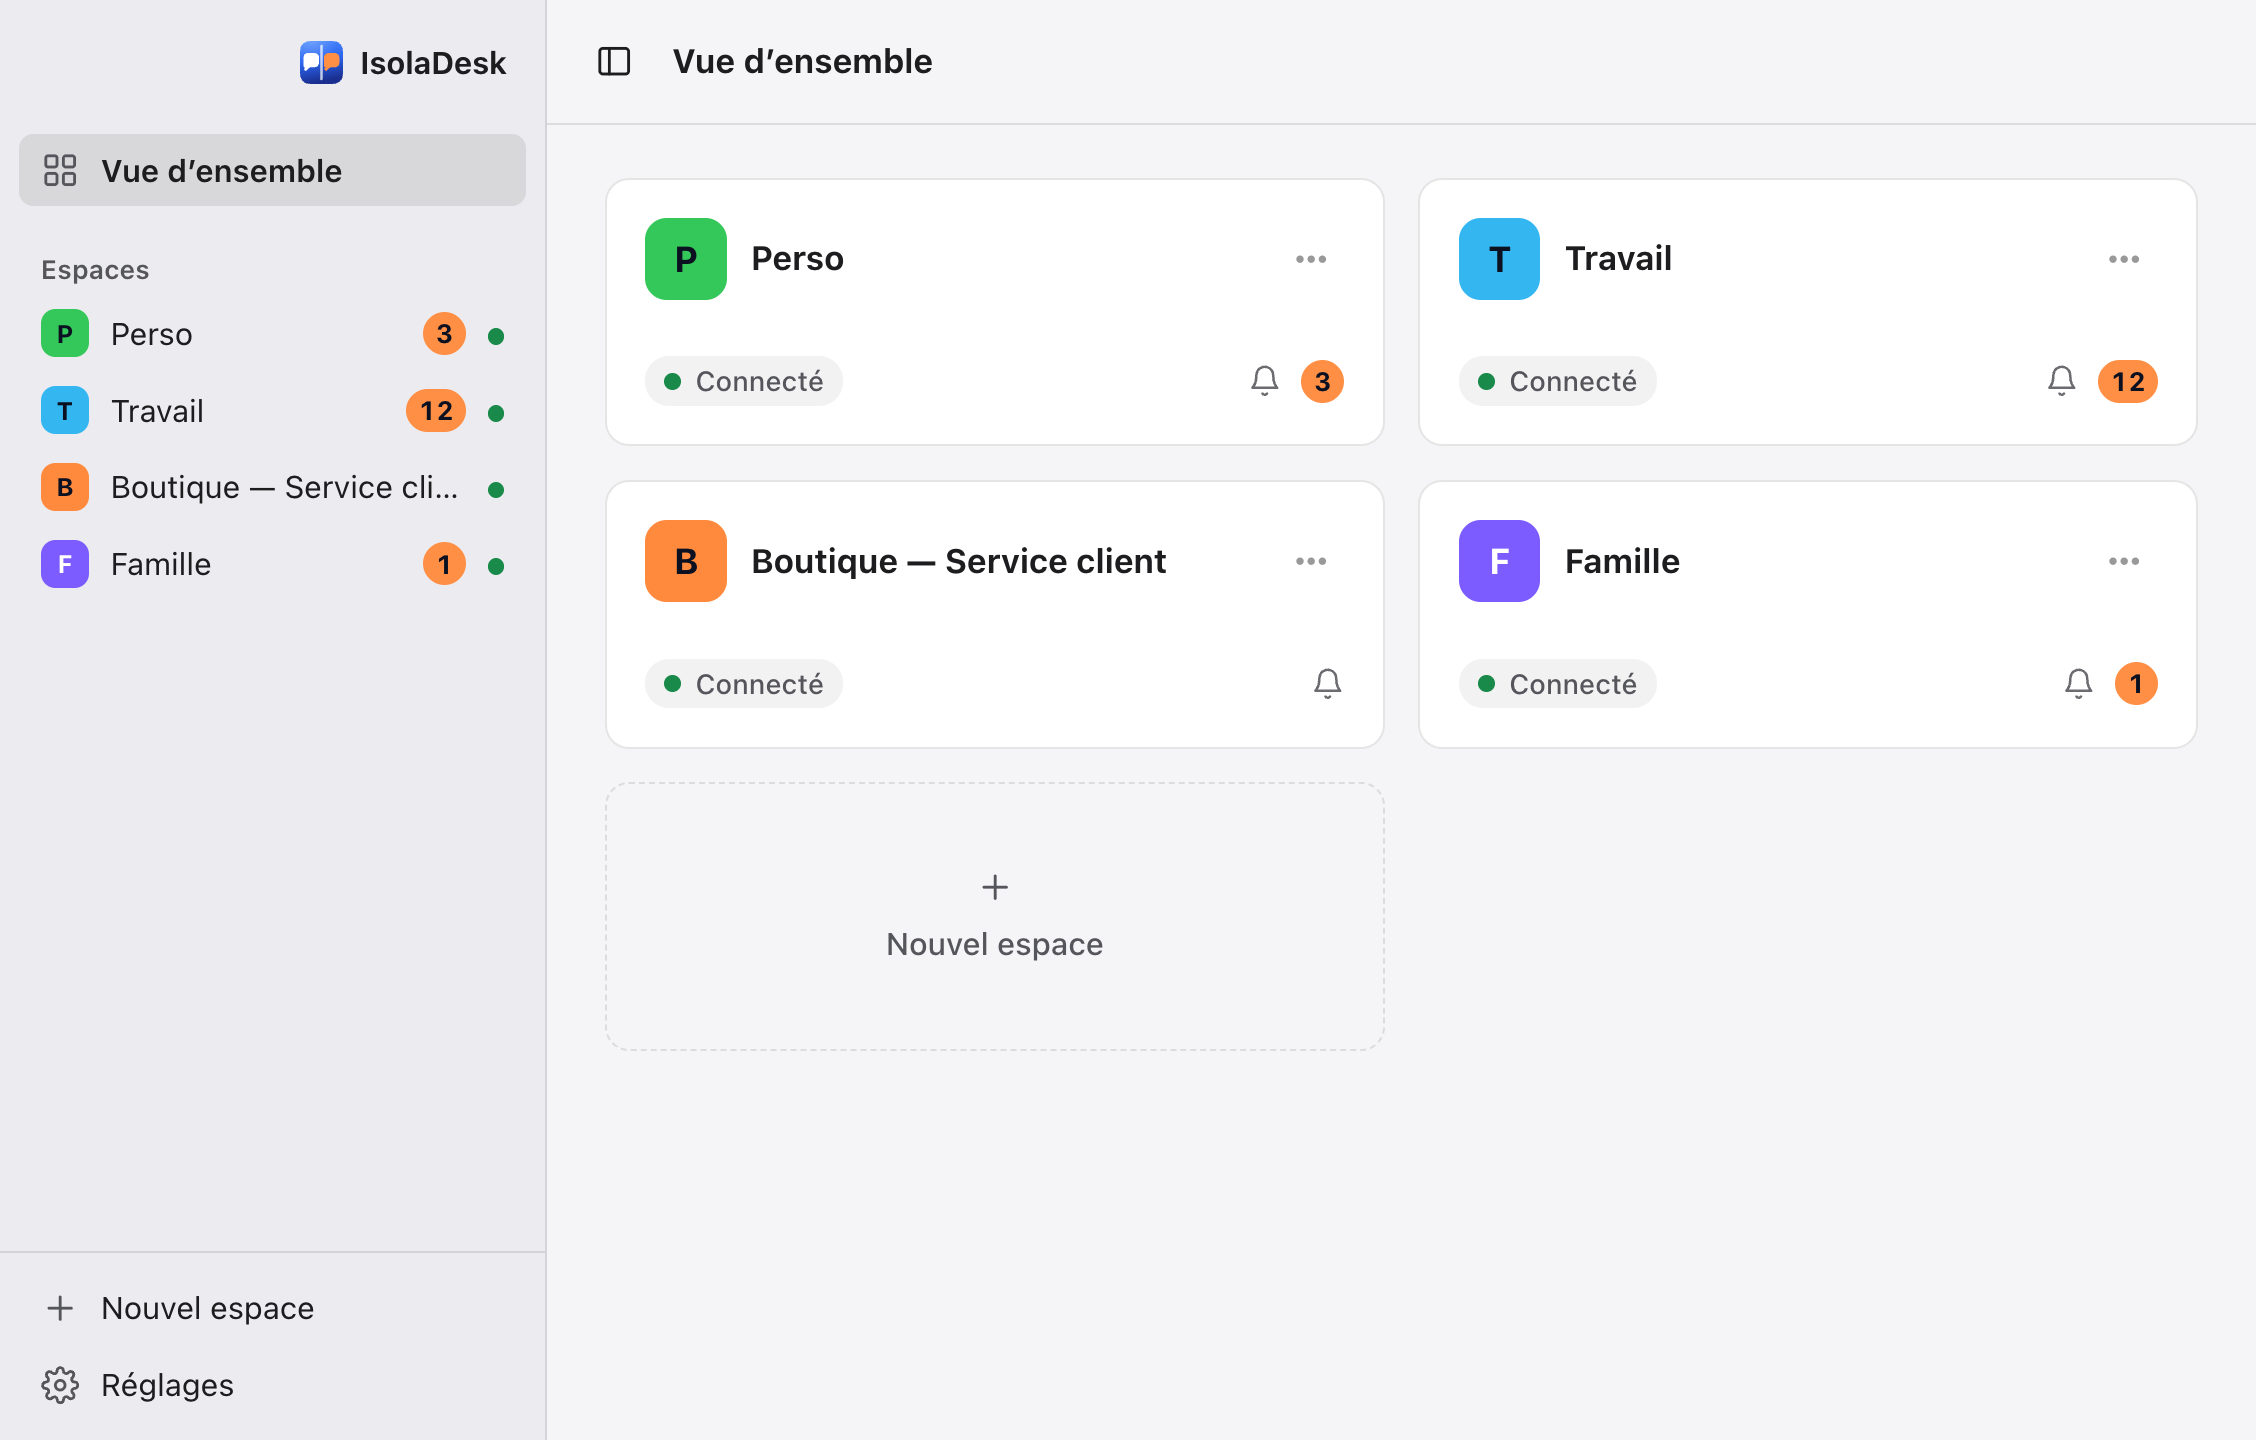Click the sidebar badge 3 next to Perso
Viewport: 2256px width, 1440px height.
coord(444,334)
